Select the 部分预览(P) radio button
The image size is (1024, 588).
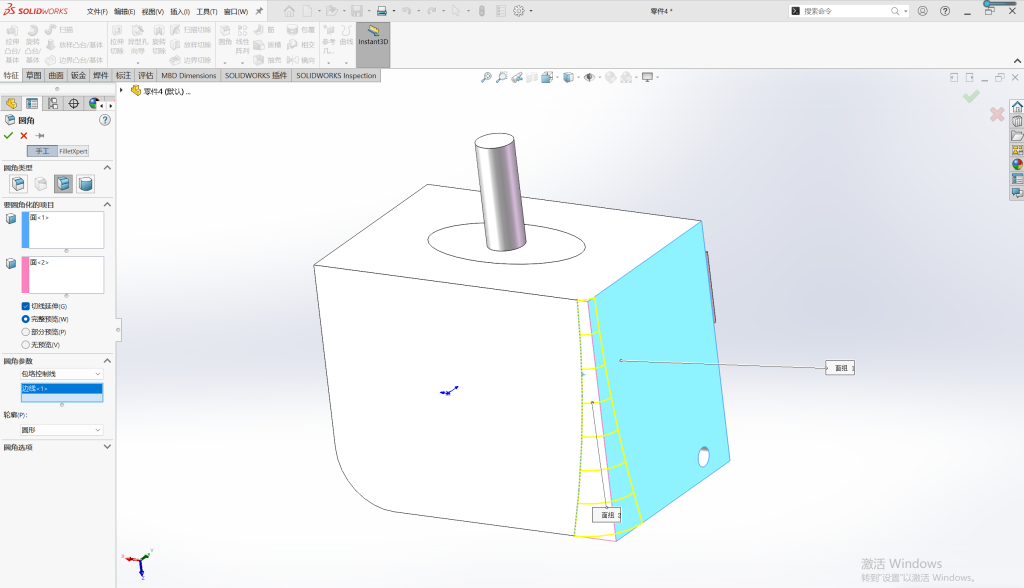(x=25, y=332)
